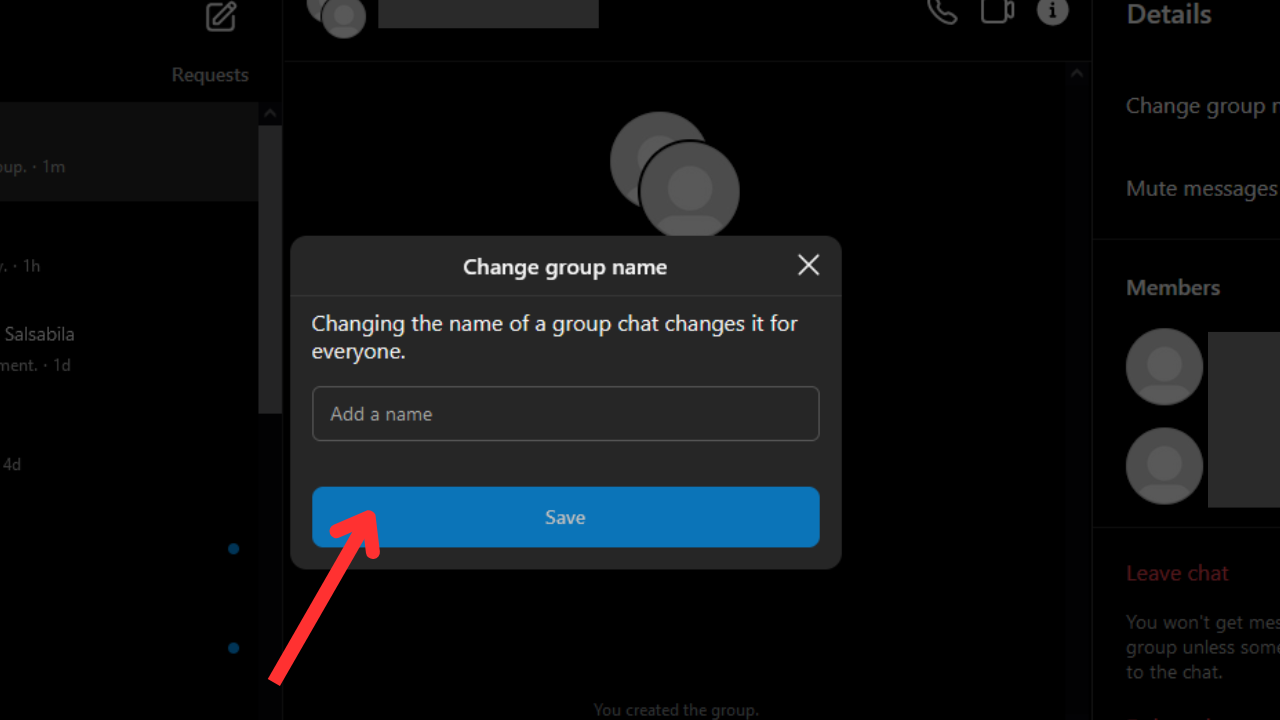Close the Change group name dialog
Screen dimensions: 1280x720
pyautogui.click(x=808, y=265)
